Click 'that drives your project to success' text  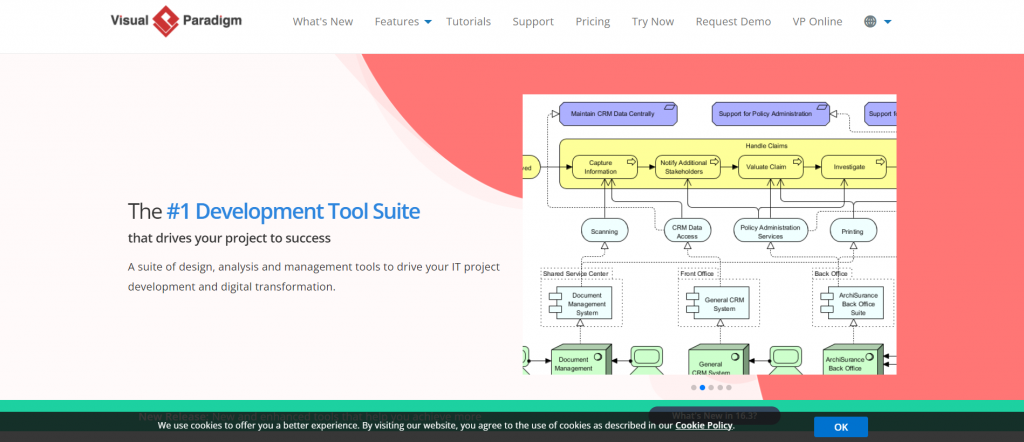click(229, 238)
